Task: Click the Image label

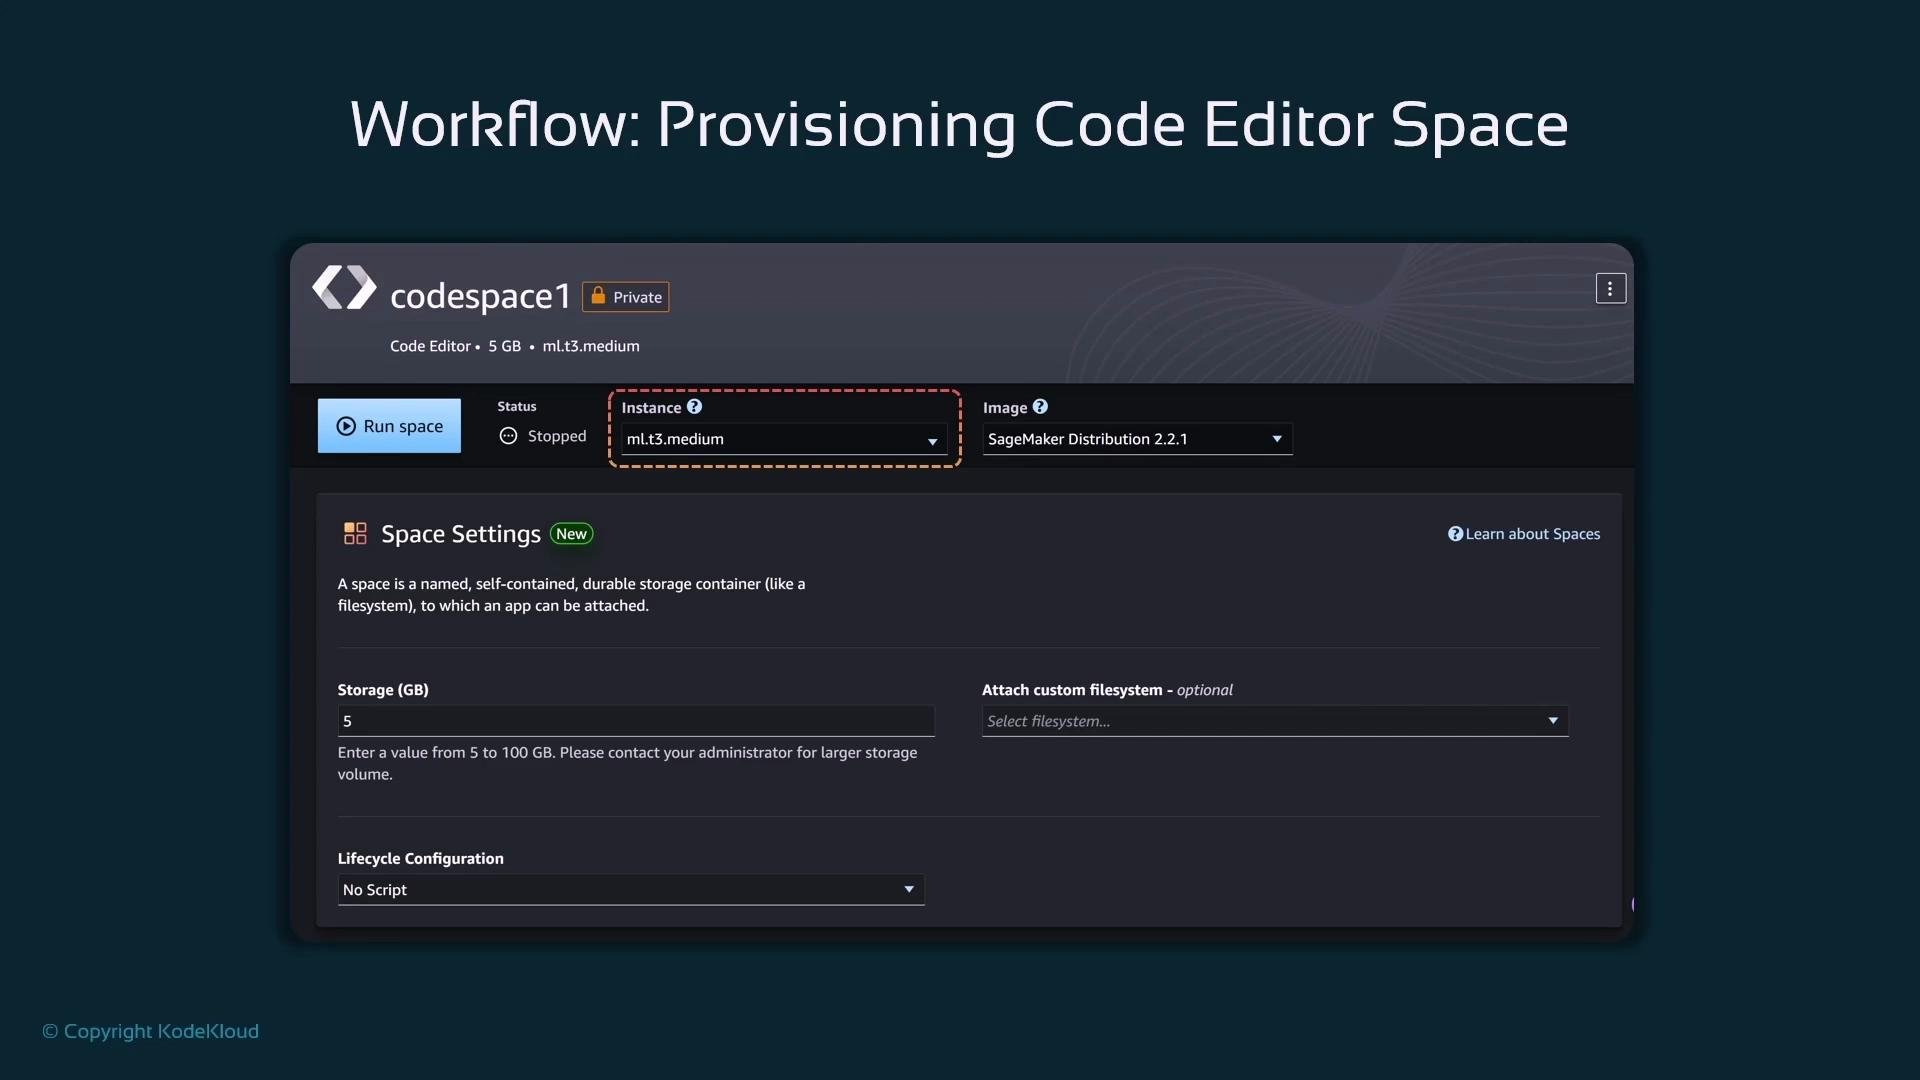Action: pyautogui.click(x=1005, y=408)
